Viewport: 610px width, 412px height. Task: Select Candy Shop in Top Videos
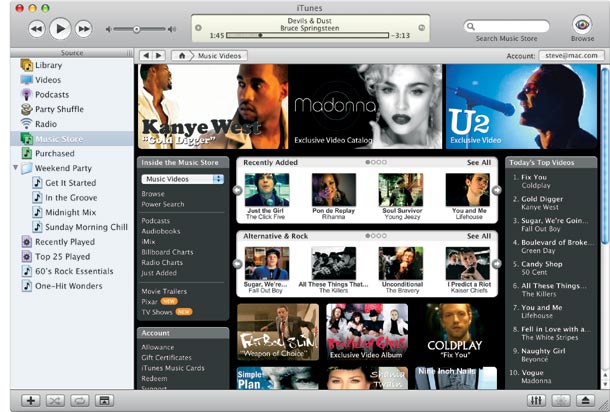click(x=542, y=264)
